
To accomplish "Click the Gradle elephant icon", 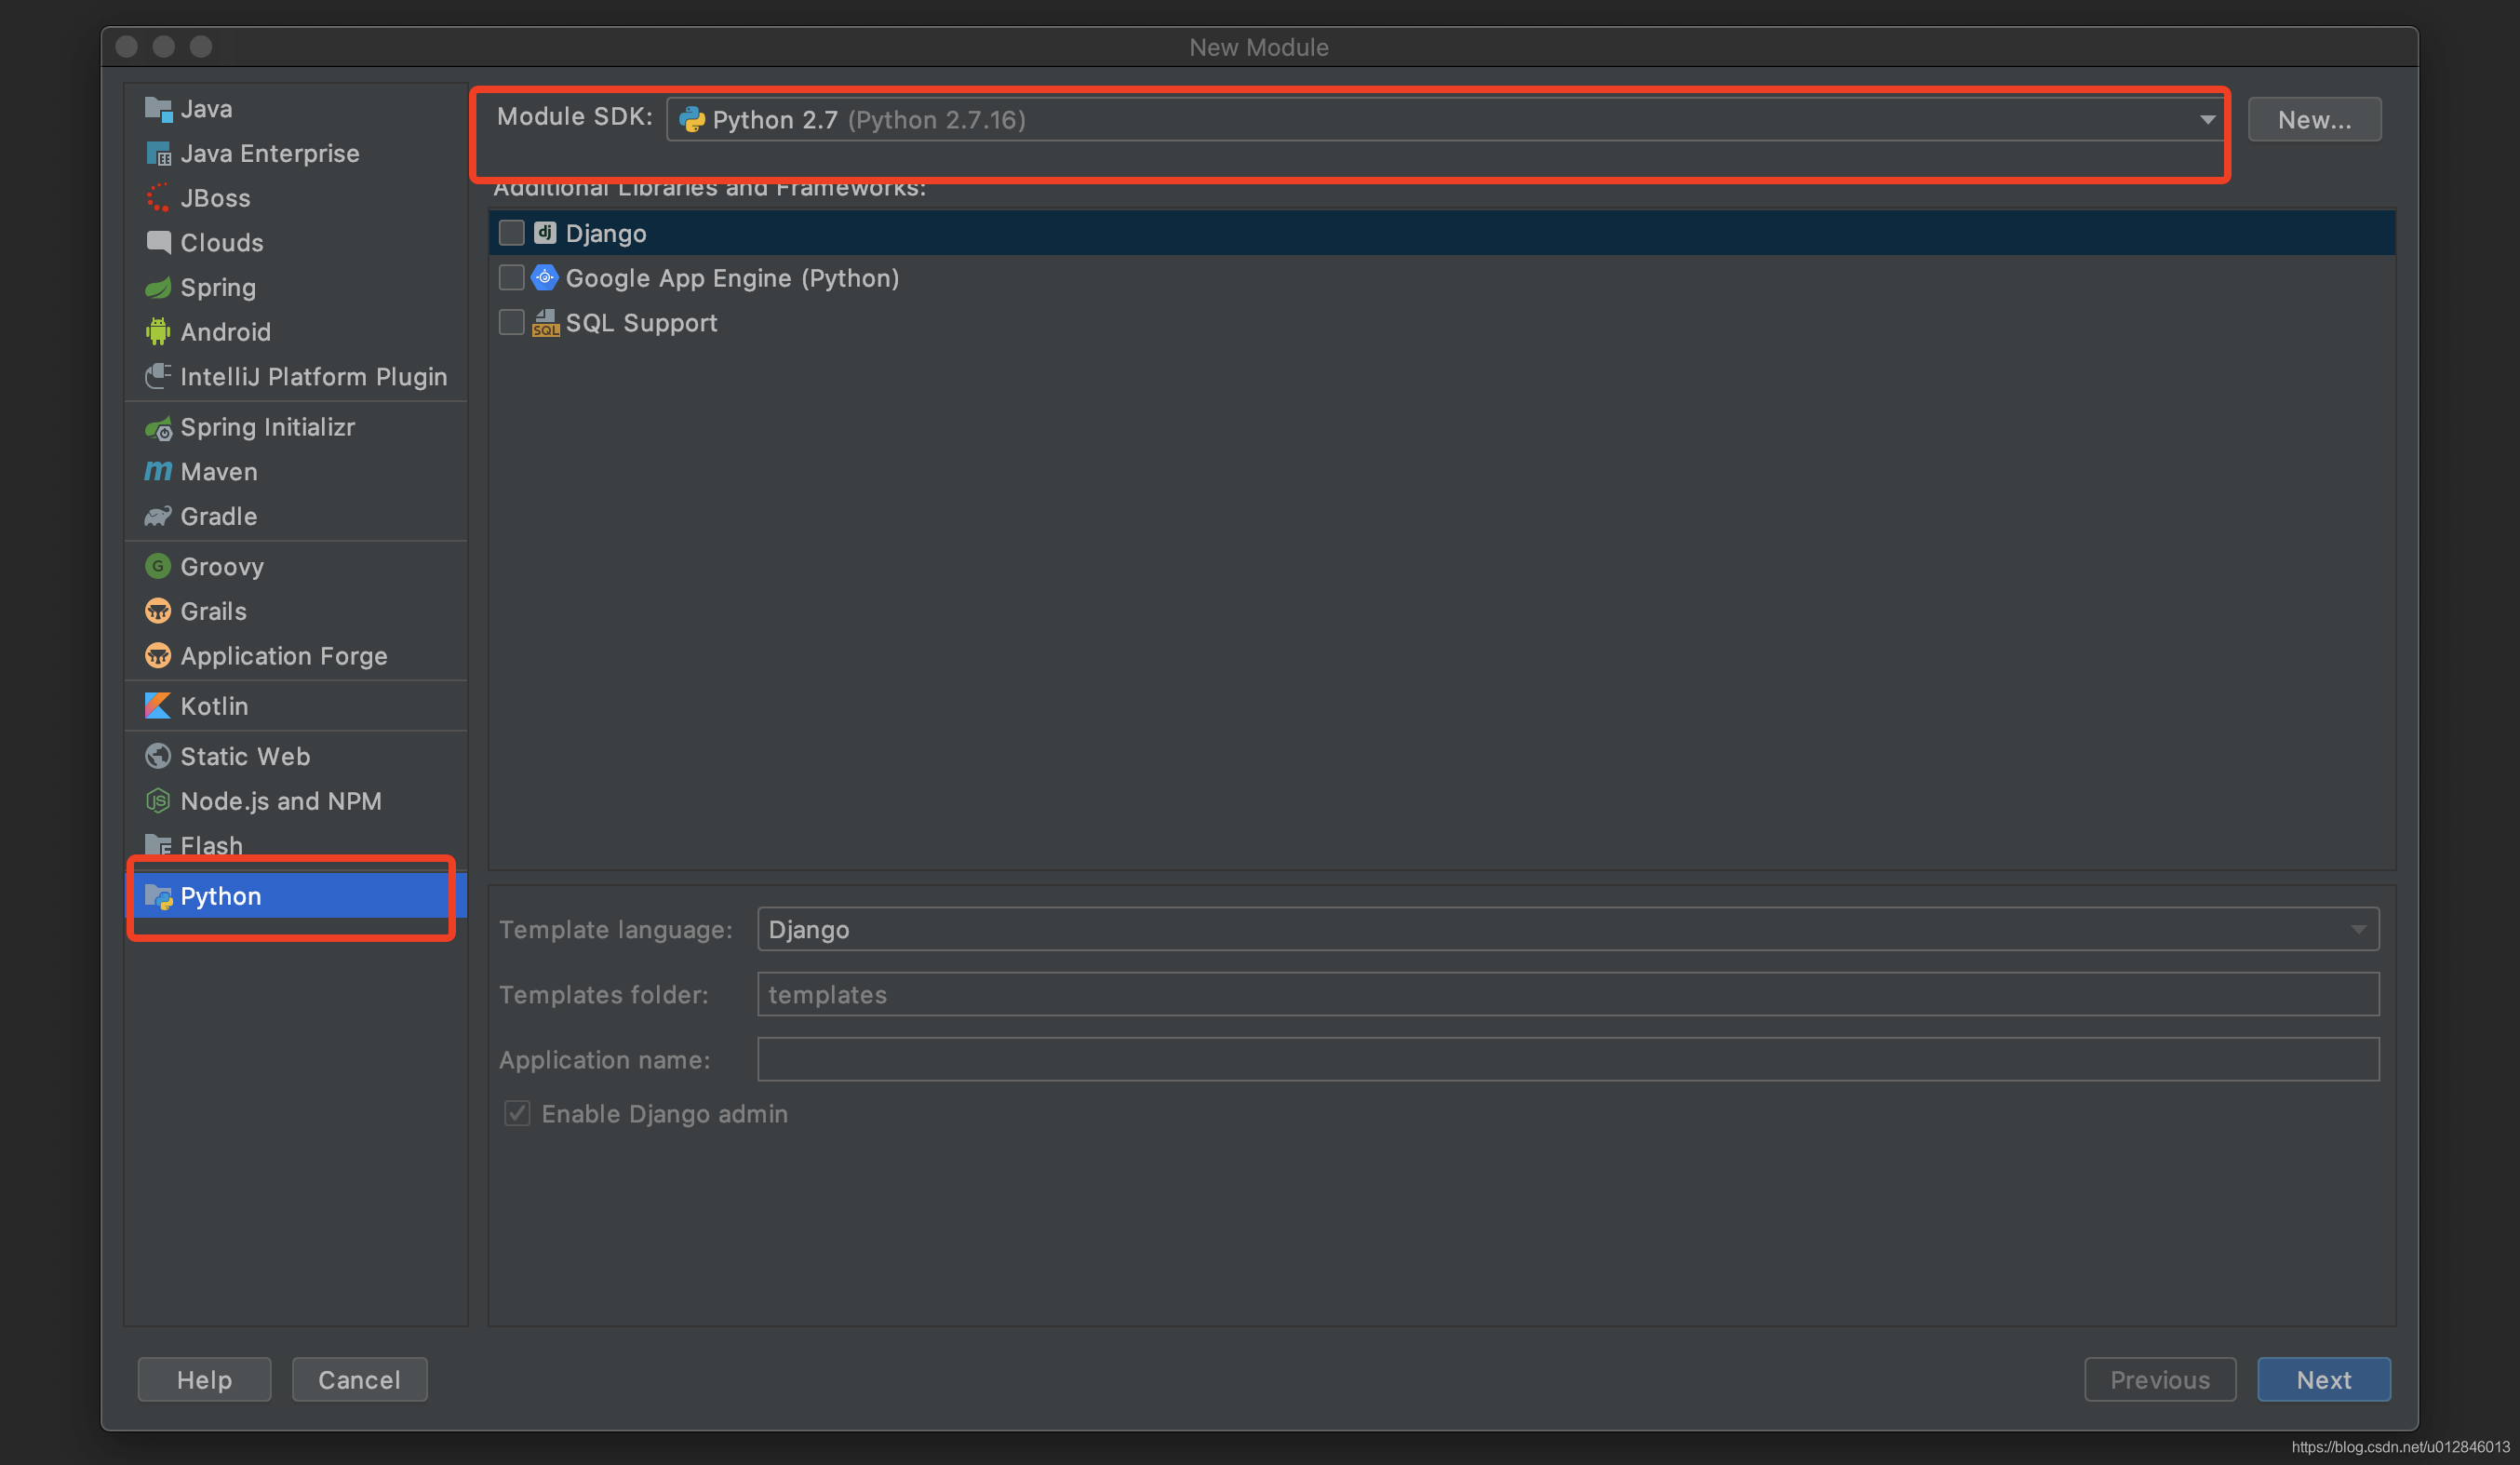I will click(x=158, y=516).
